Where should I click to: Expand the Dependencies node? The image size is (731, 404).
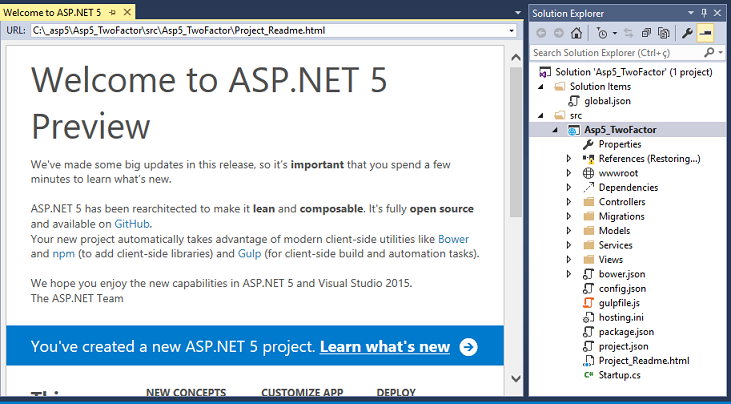(x=569, y=188)
